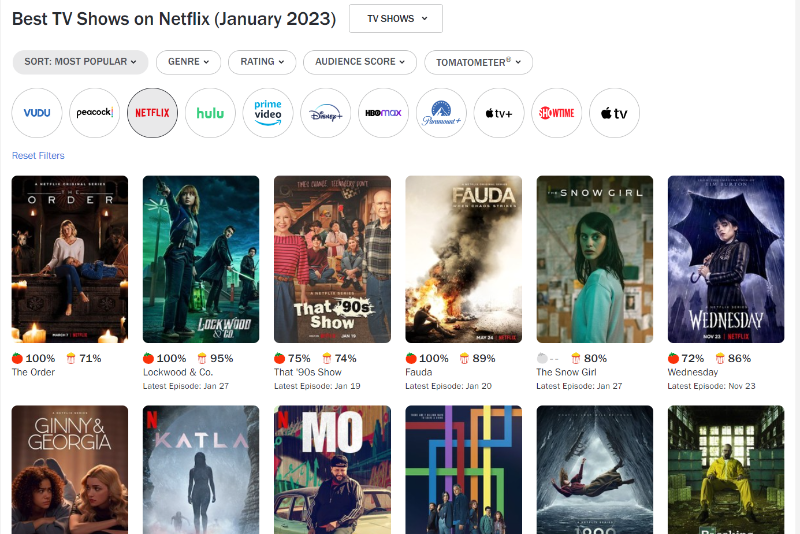Screen dimensions: 800x534
Task: Open The Snow Girl poster thumbnail
Action: point(594,259)
